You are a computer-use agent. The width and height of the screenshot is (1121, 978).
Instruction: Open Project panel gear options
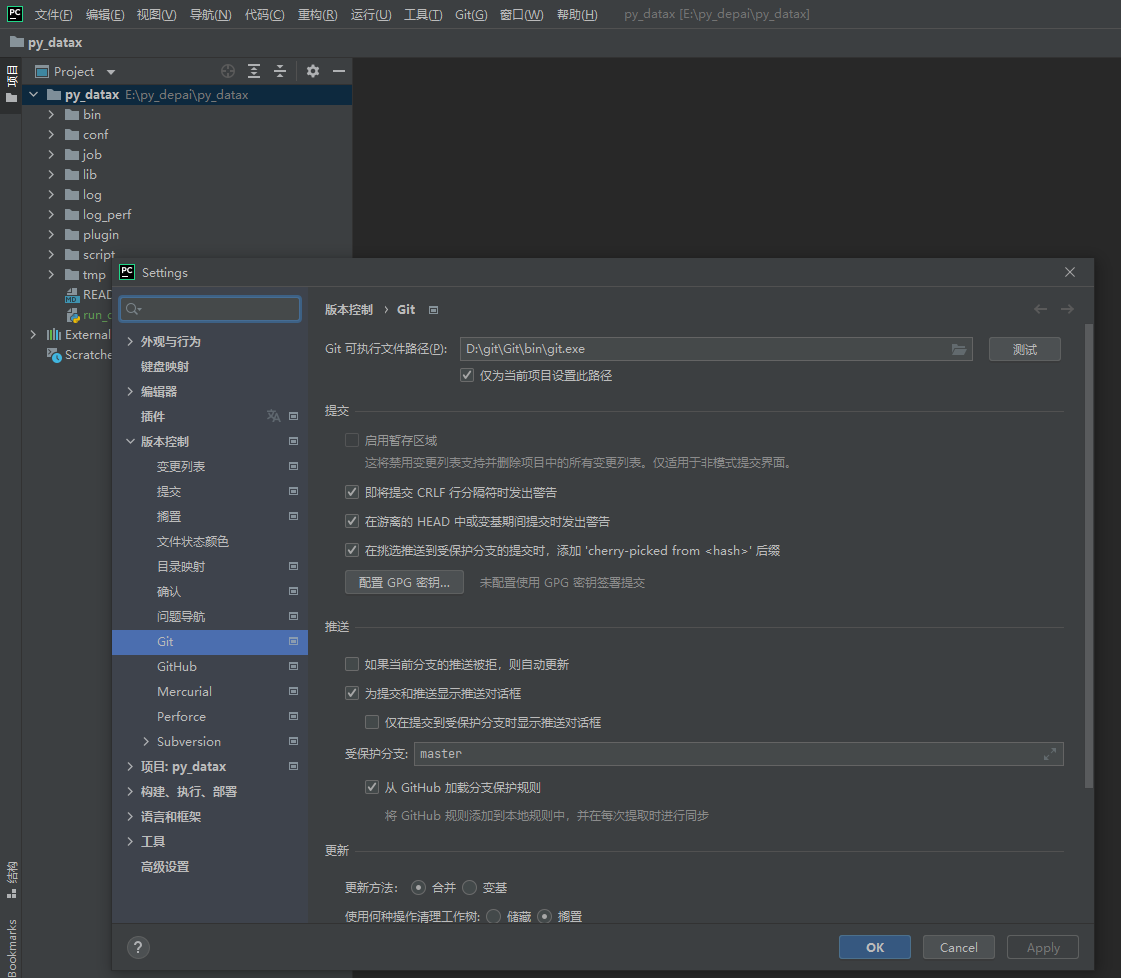coord(312,71)
